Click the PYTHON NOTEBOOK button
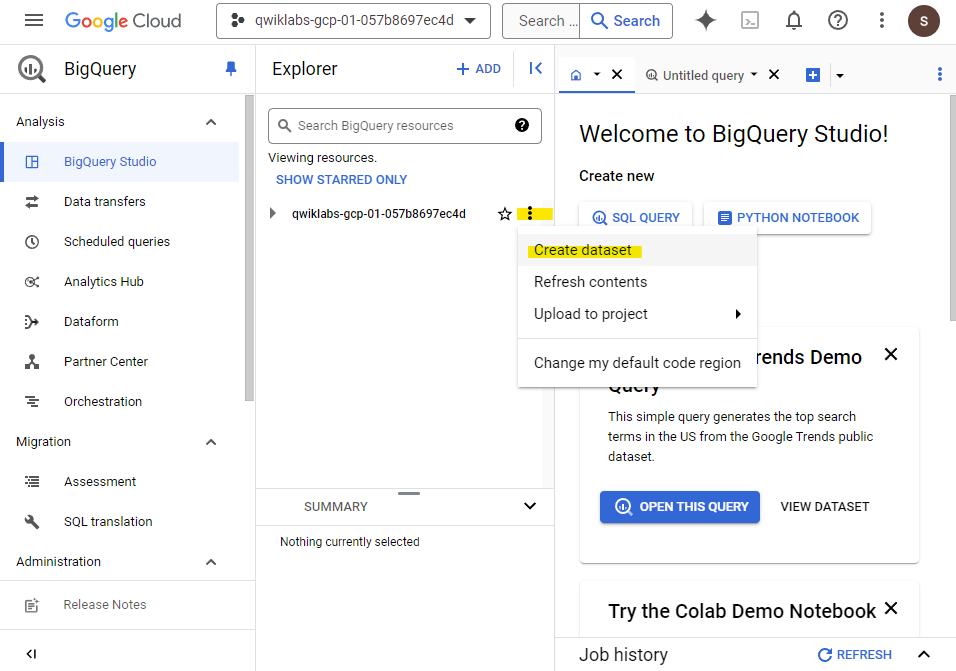 (788, 218)
